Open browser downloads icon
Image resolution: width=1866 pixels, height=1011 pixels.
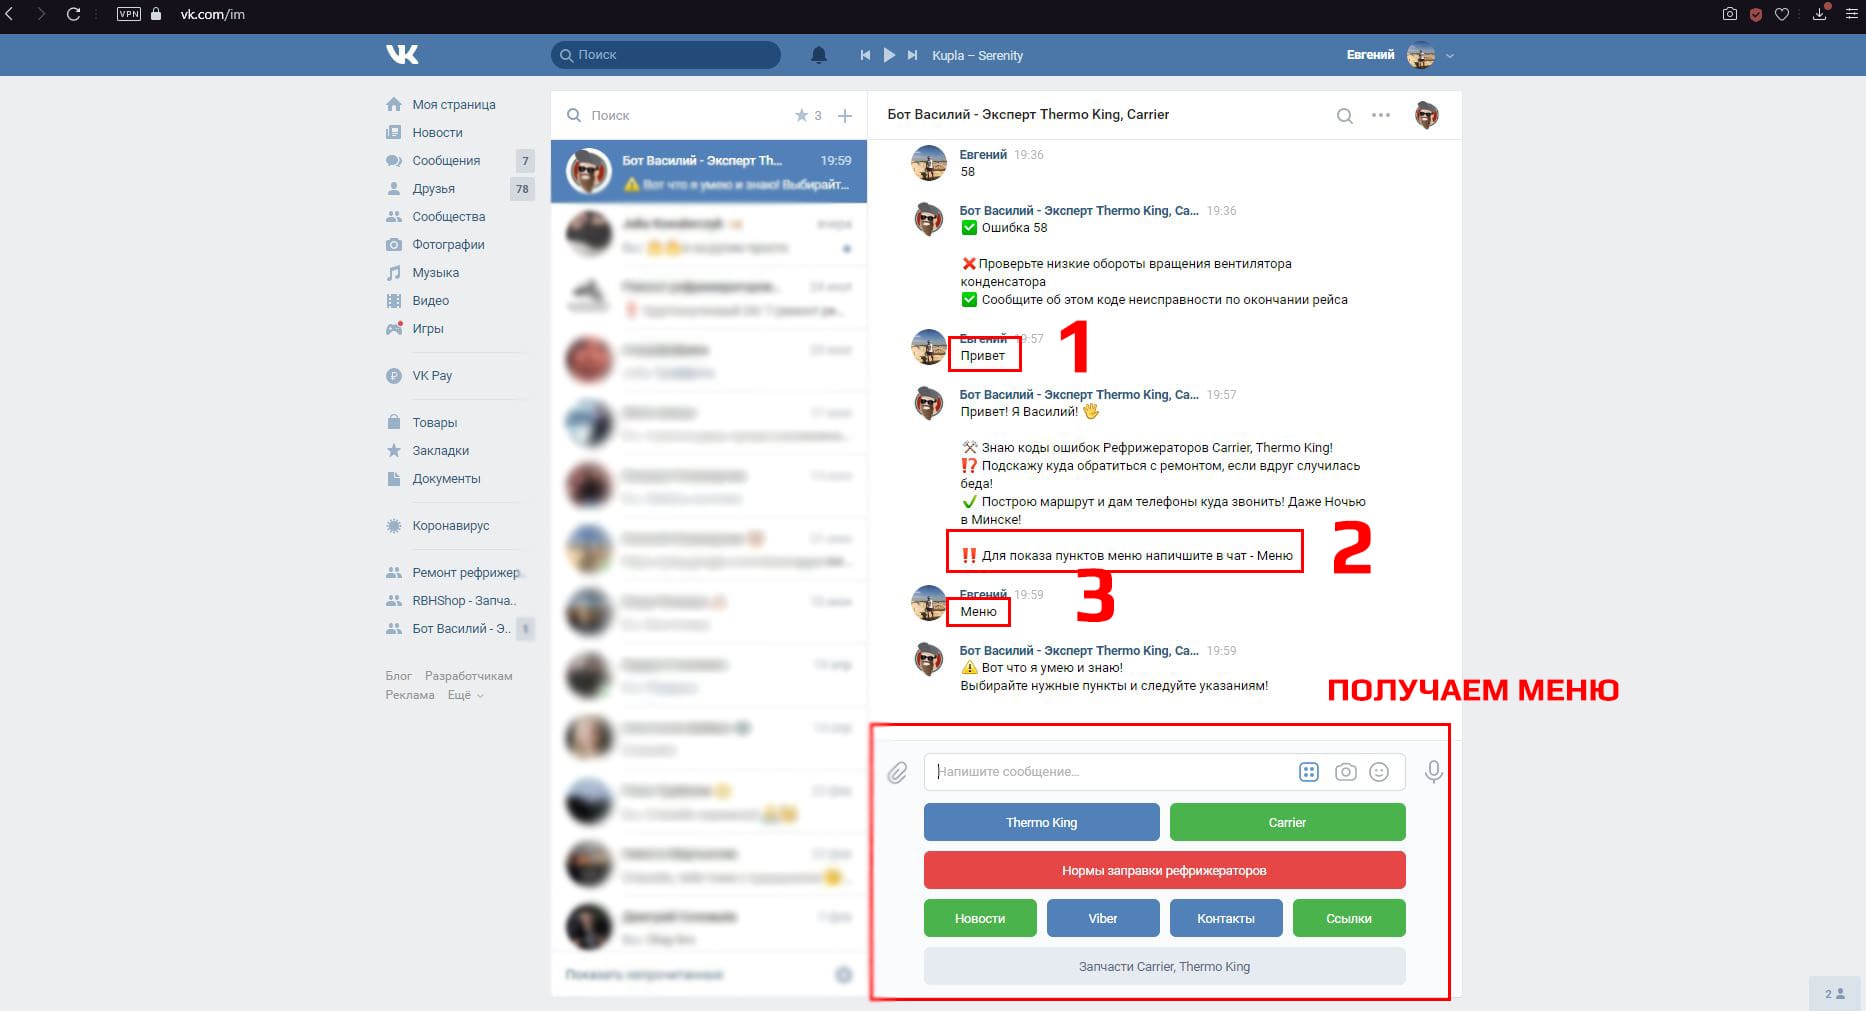[1820, 13]
